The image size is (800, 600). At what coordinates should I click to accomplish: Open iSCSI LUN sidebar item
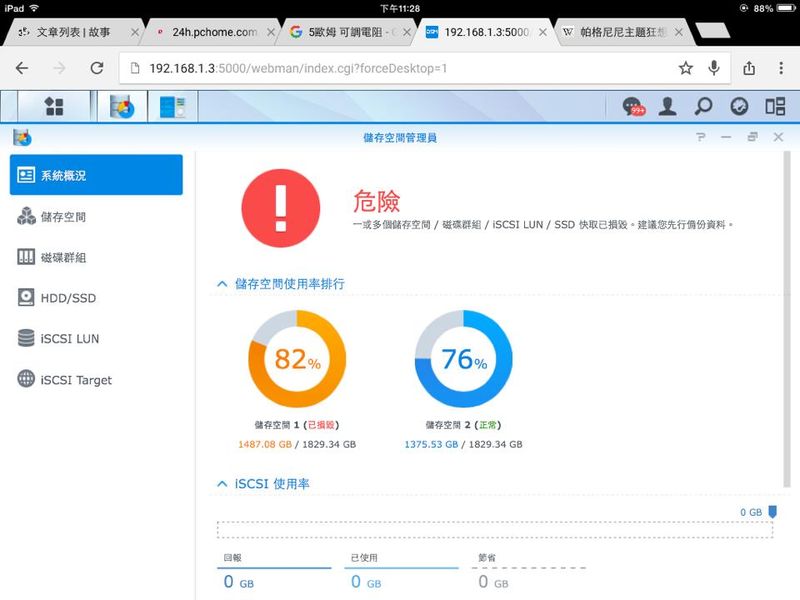click(69, 339)
